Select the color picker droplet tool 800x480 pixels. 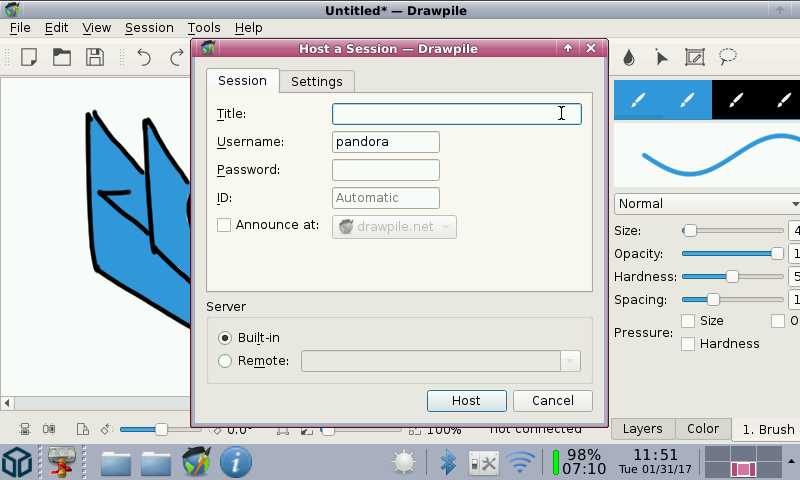pyautogui.click(x=628, y=57)
